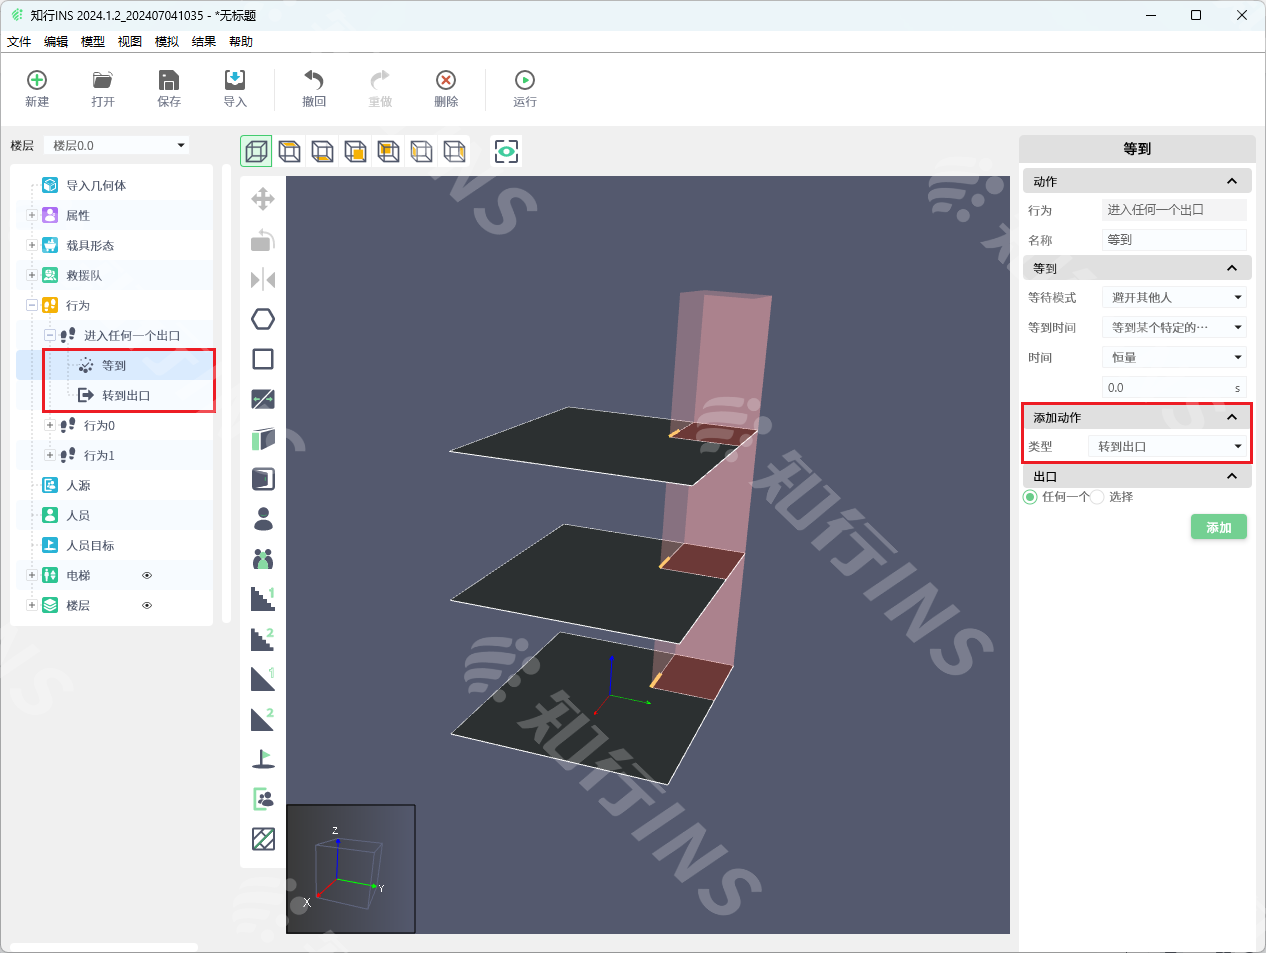
Task: Select the hexagon polygon drawing tool
Action: pyautogui.click(x=263, y=319)
